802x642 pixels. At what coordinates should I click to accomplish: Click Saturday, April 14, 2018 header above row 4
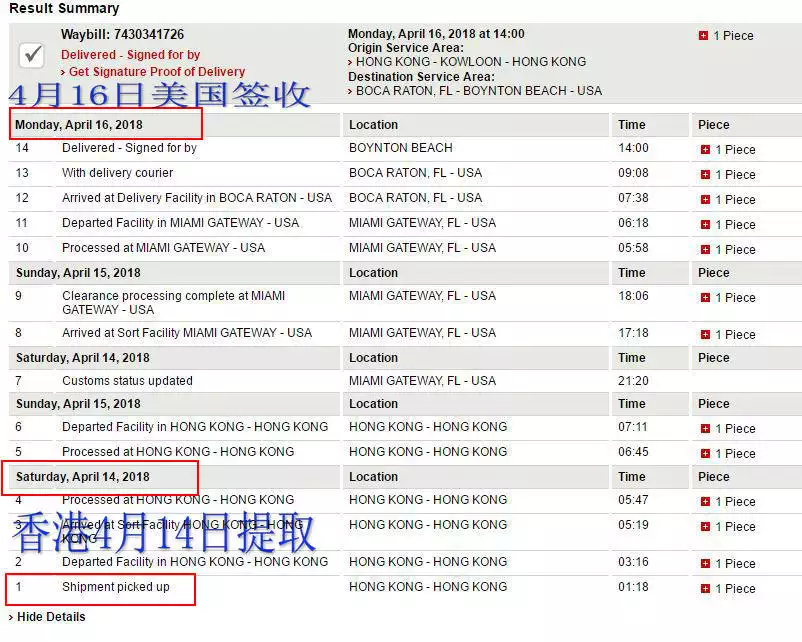(x=83, y=477)
